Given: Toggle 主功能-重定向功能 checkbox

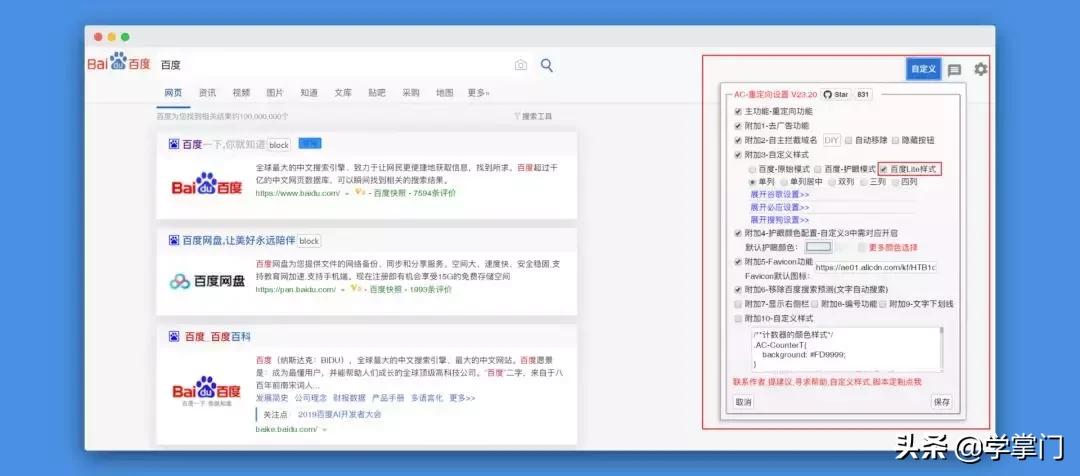Looking at the screenshot, I should pos(738,111).
